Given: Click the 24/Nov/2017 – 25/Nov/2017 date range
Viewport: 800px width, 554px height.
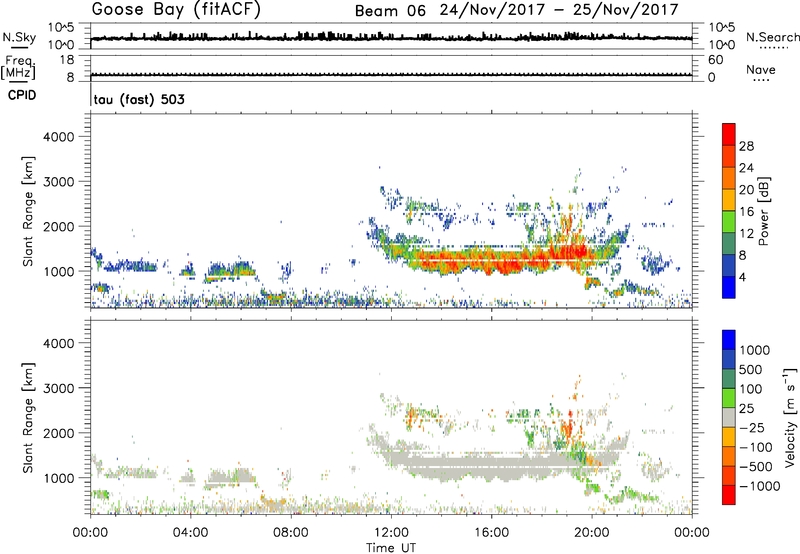Looking at the screenshot, I should (x=559, y=10).
